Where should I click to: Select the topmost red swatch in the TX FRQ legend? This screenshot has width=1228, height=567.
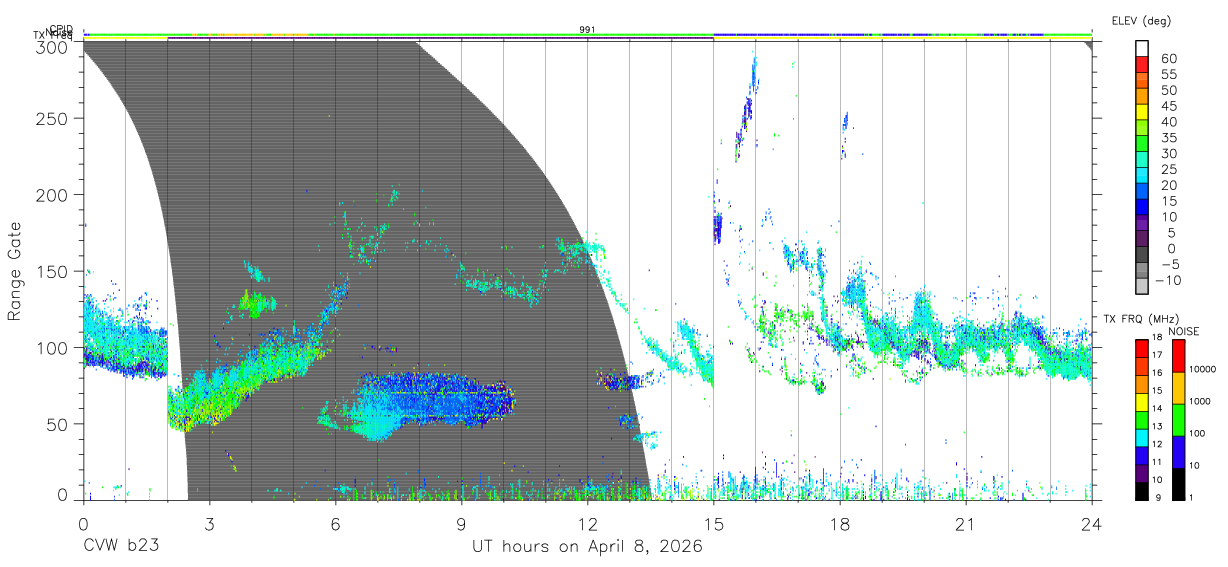point(1142,348)
